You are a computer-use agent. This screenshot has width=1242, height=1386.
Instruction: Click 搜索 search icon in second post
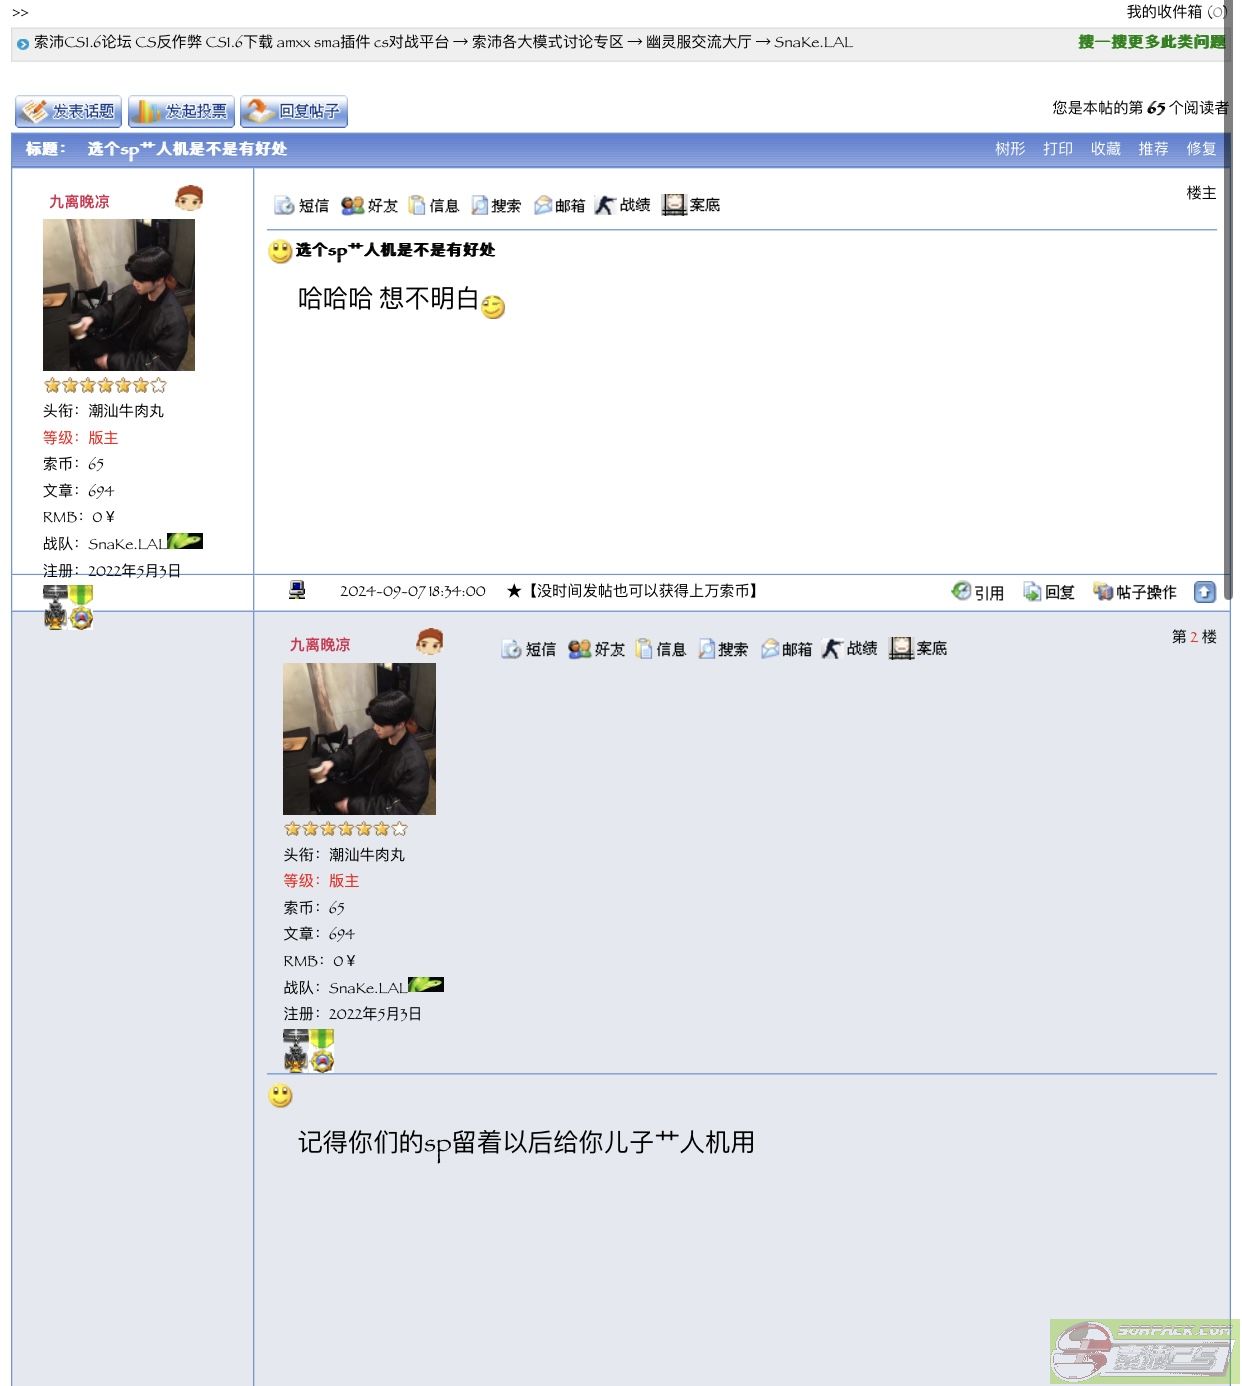tap(722, 649)
